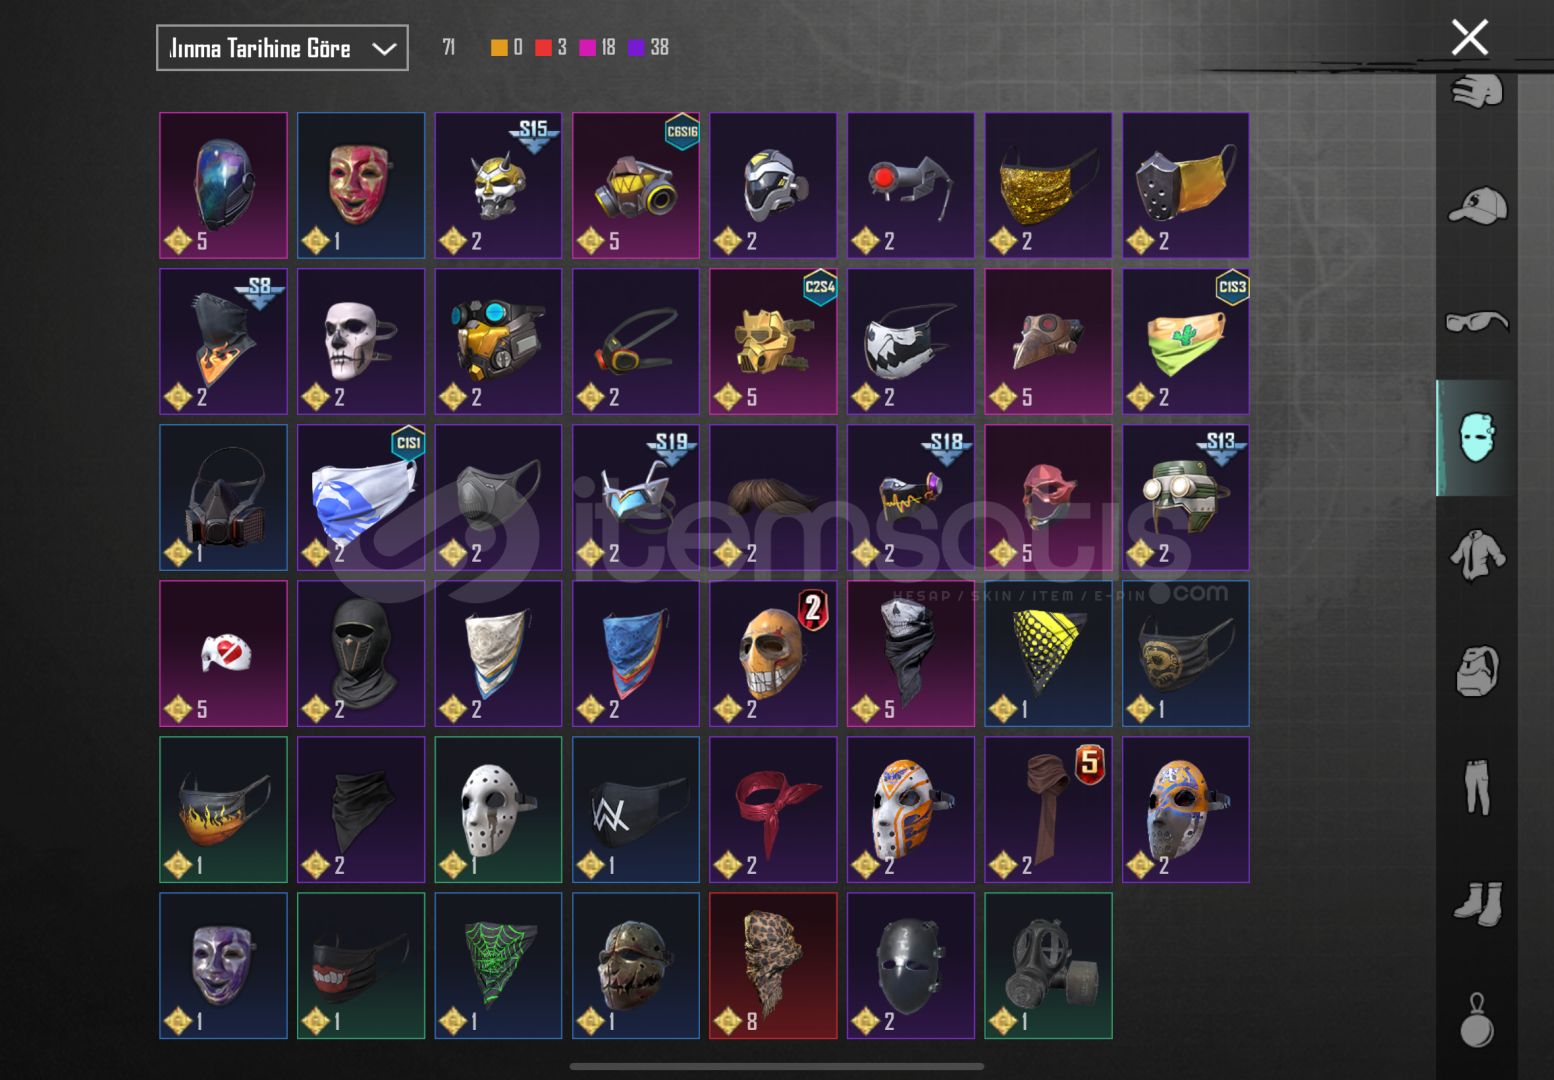Select the galaxy helmet mask item
Image resolution: width=1554 pixels, height=1080 pixels.
tap(223, 185)
